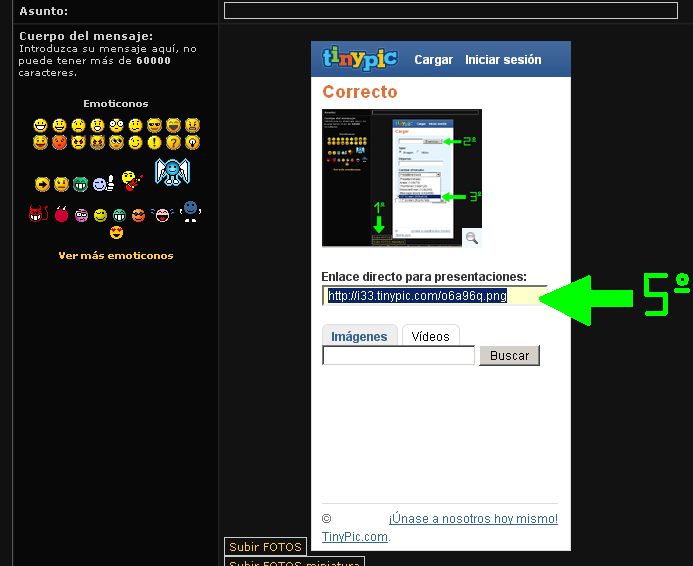Click the Subir FOTOS button
This screenshot has width=693, height=566.
[x=265, y=547]
